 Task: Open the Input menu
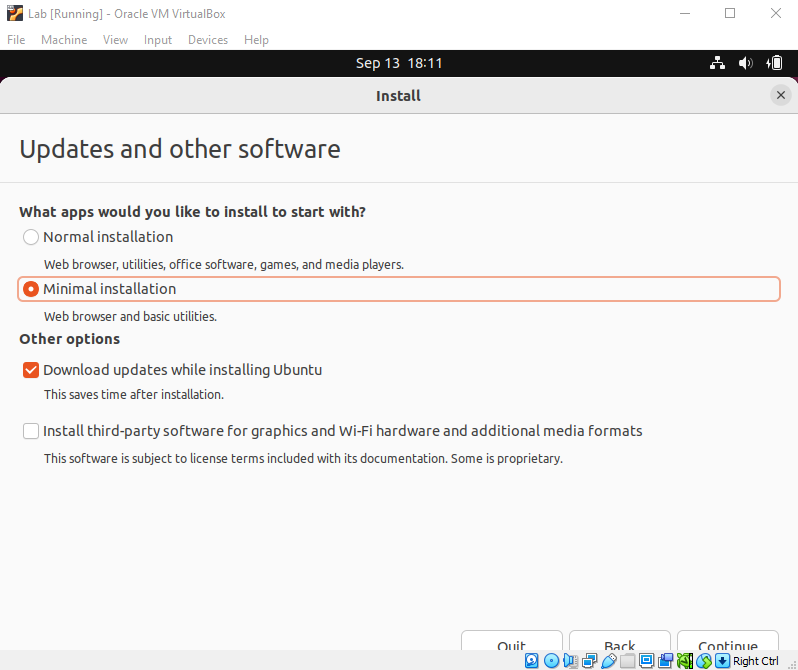pos(158,40)
